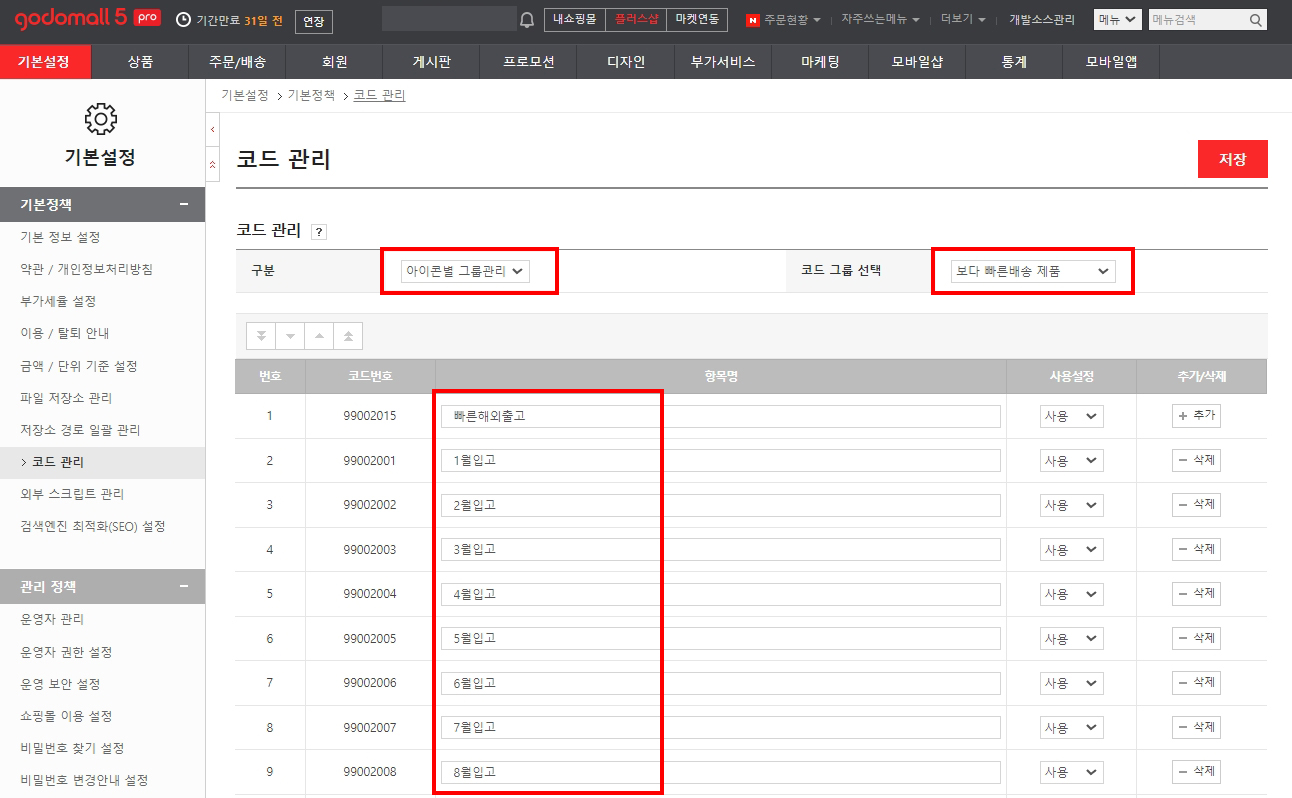The image size is (1292, 798).
Task: Open the 주문/배송 main menu tab
Action: [237, 62]
